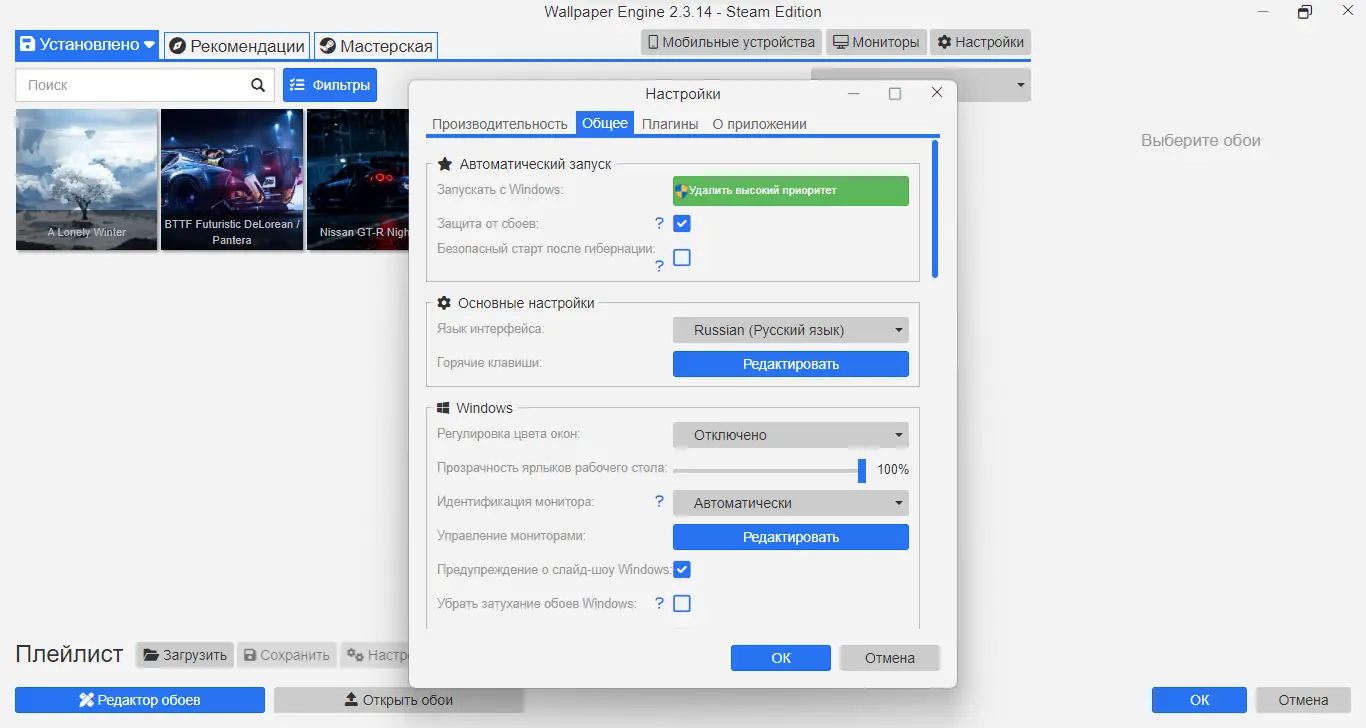Open the Язык интерфейса dropdown
Viewport: 1366px width, 728px height.
point(791,330)
